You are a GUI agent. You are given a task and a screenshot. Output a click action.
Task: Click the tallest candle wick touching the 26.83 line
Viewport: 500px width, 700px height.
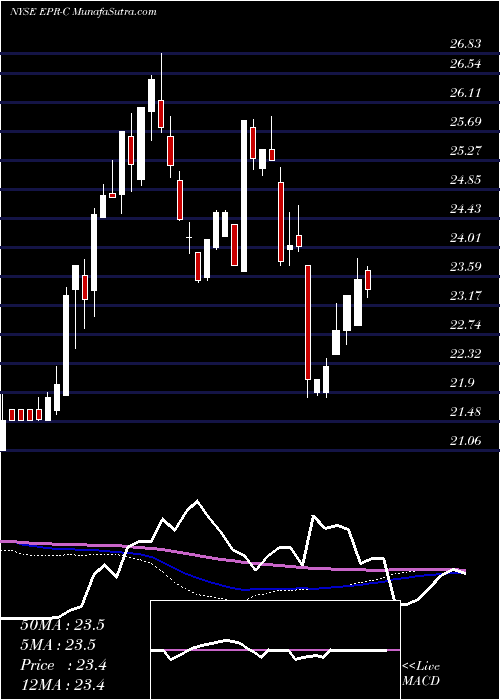pos(161,93)
